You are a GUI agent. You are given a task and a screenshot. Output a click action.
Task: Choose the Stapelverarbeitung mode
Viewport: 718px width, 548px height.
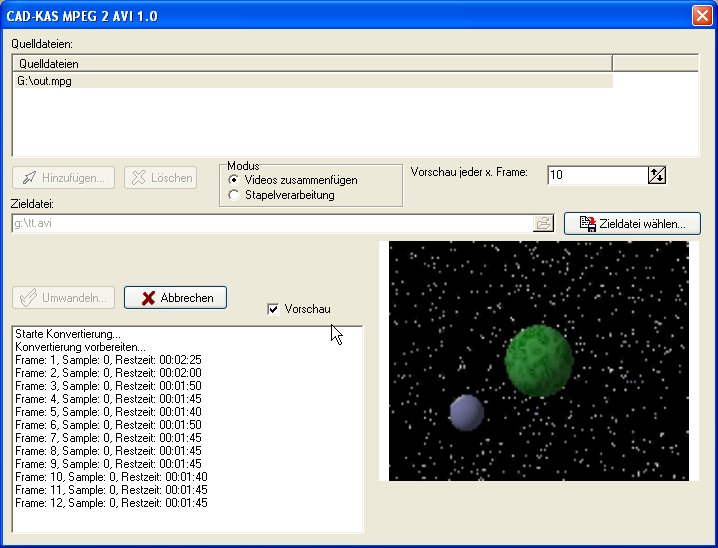[x=234, y=195]
